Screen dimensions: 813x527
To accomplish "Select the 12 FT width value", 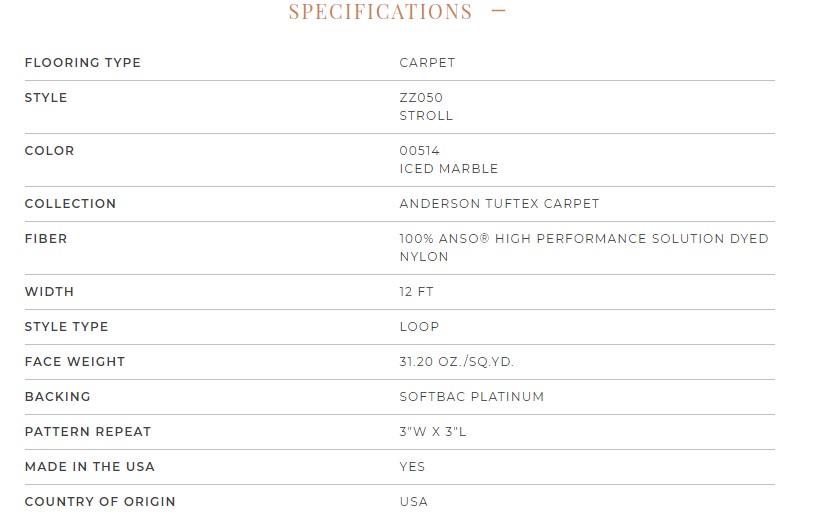I will (416, 292).
